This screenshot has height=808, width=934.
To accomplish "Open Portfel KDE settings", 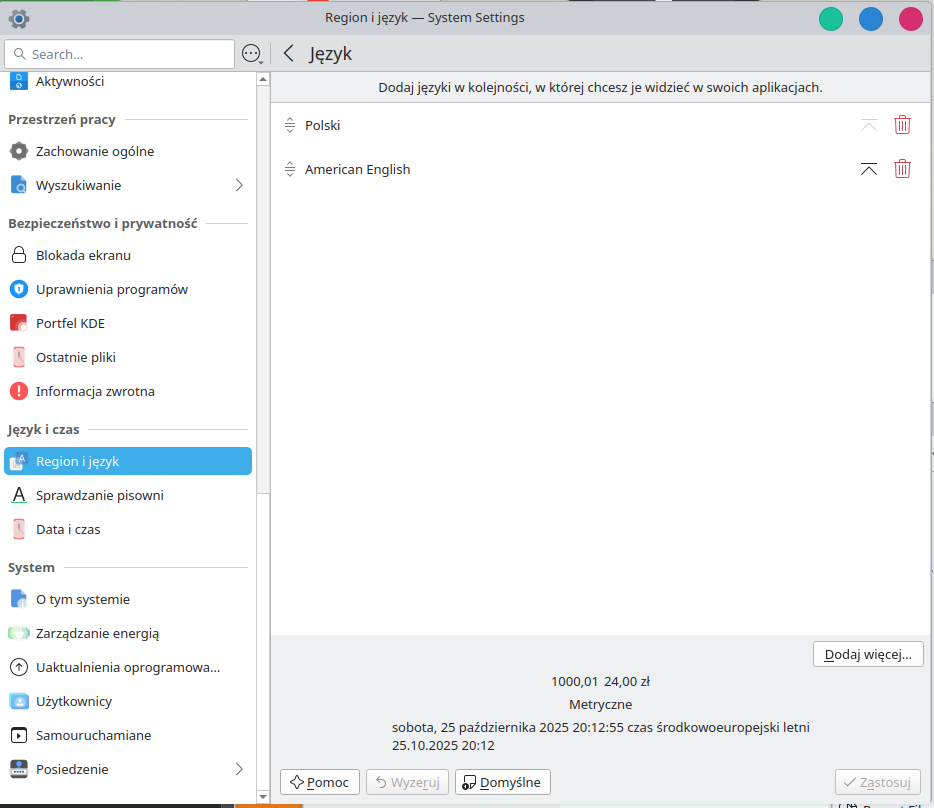I will (x=70, y=323).
